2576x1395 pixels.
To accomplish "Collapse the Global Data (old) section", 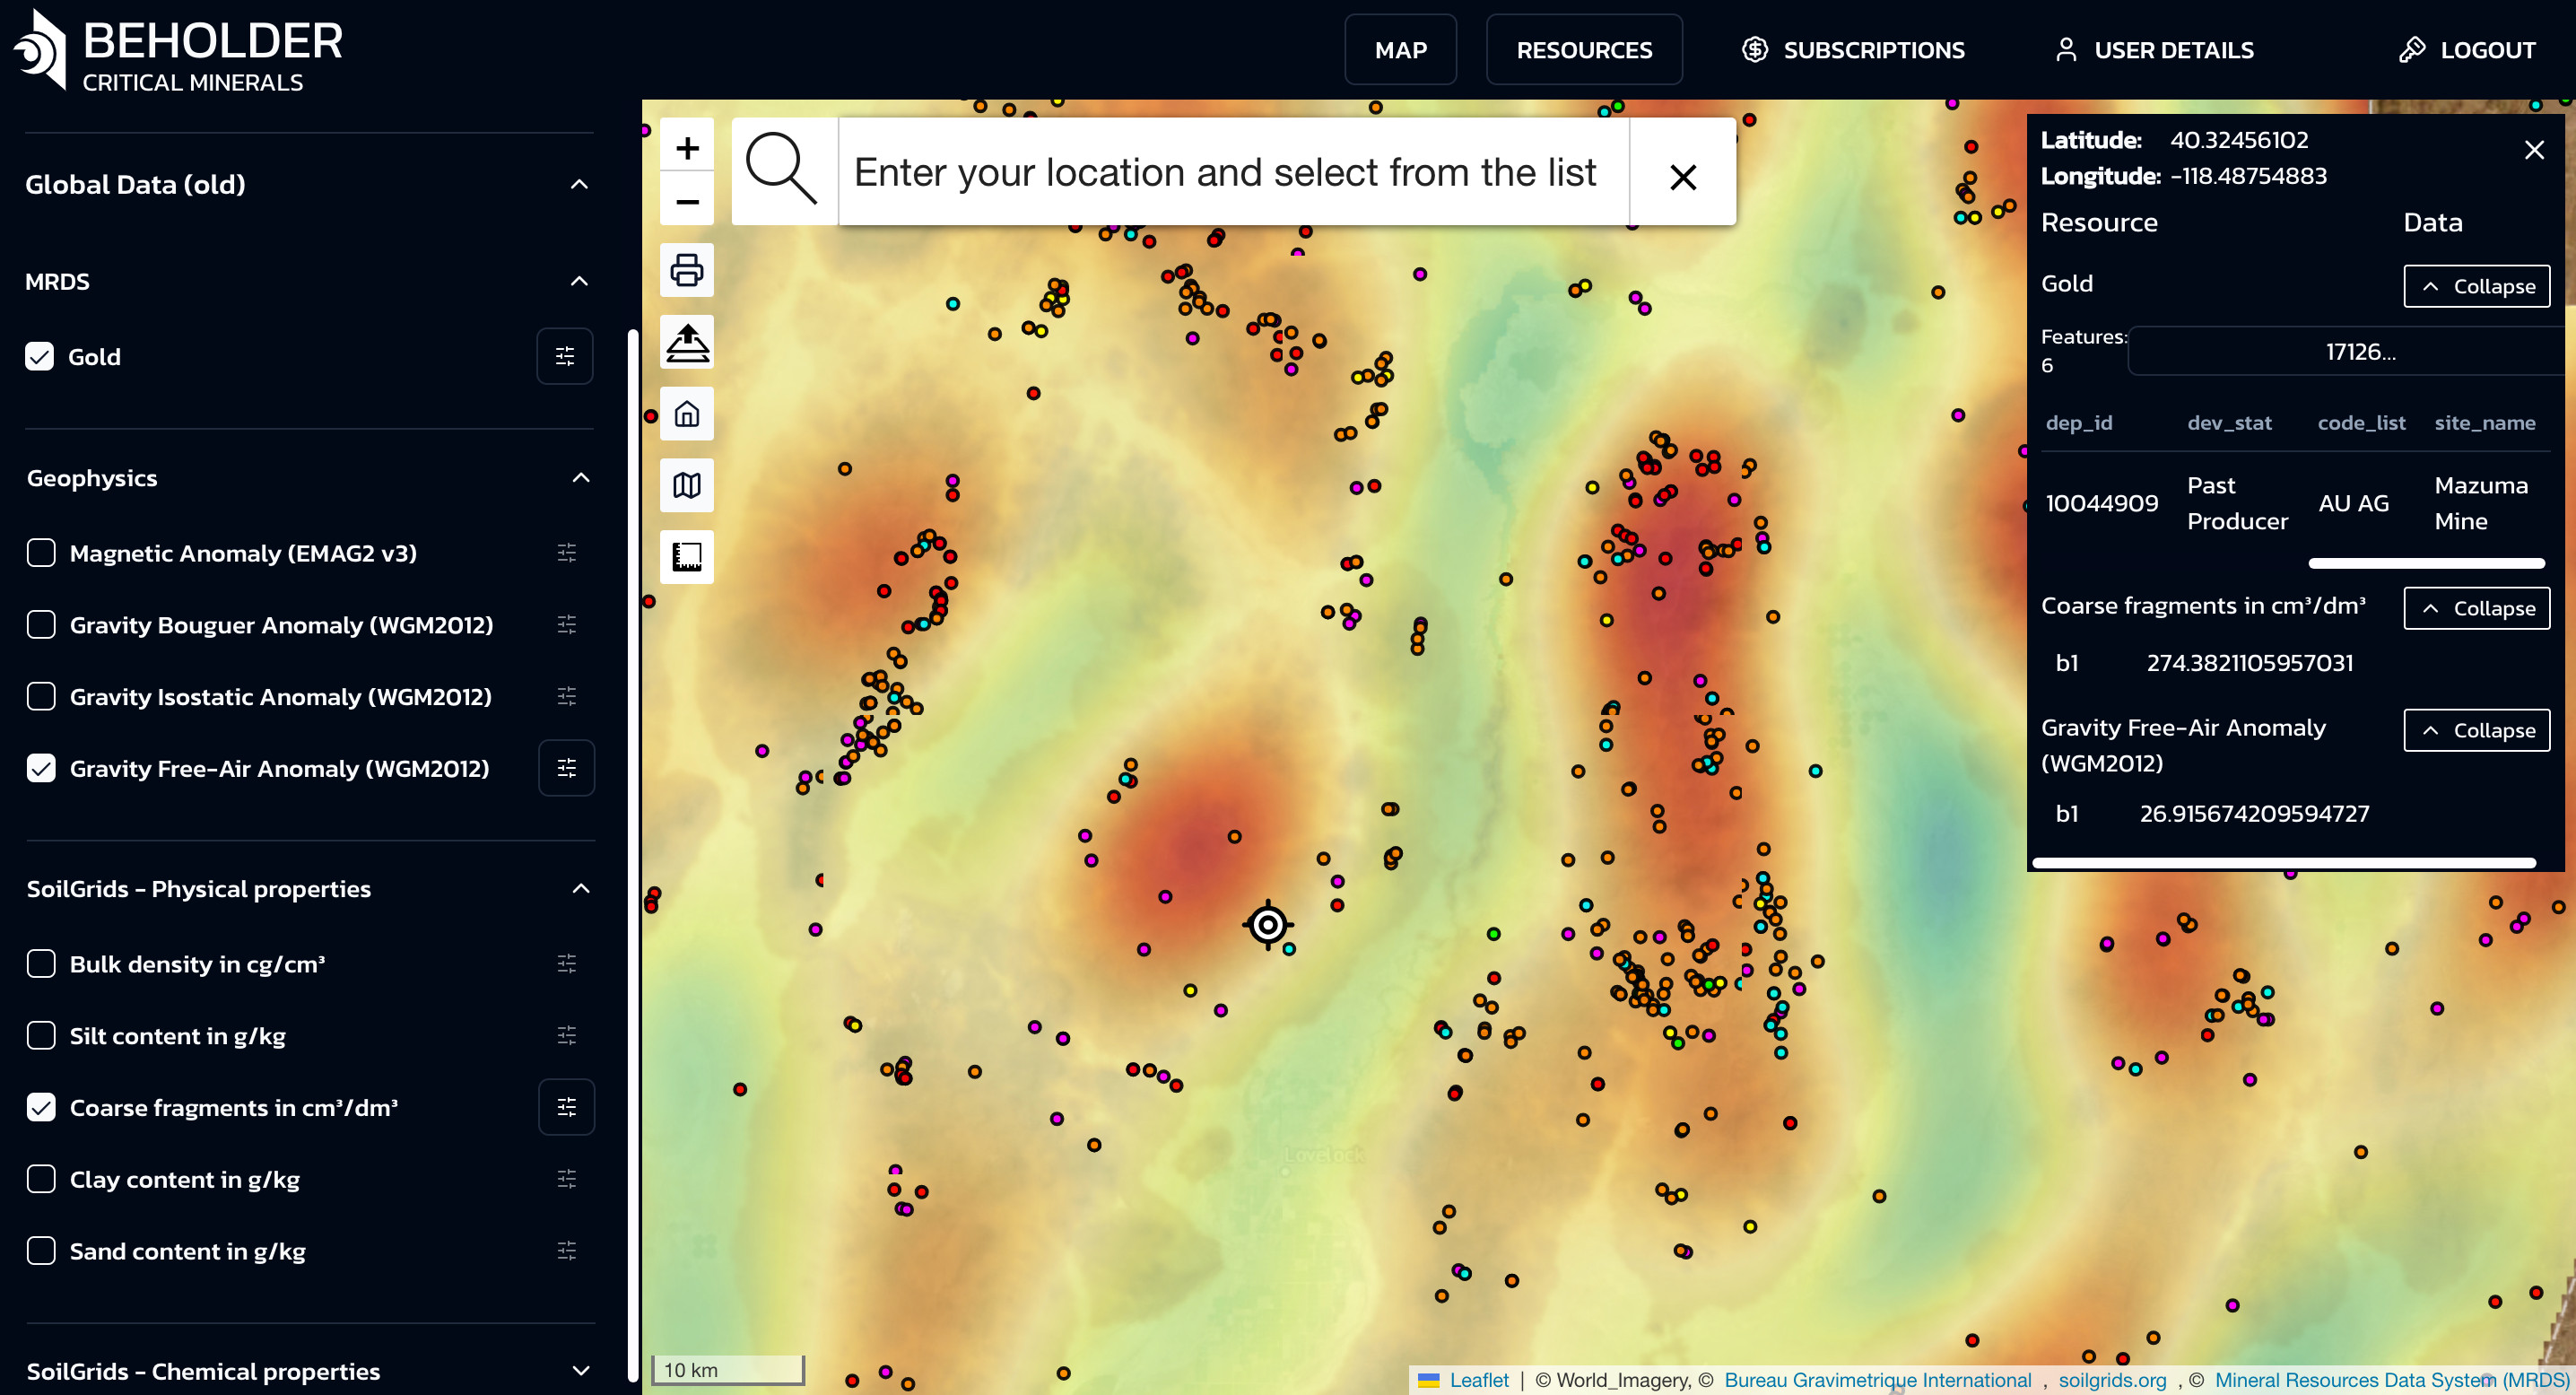I will coord(579,184).
